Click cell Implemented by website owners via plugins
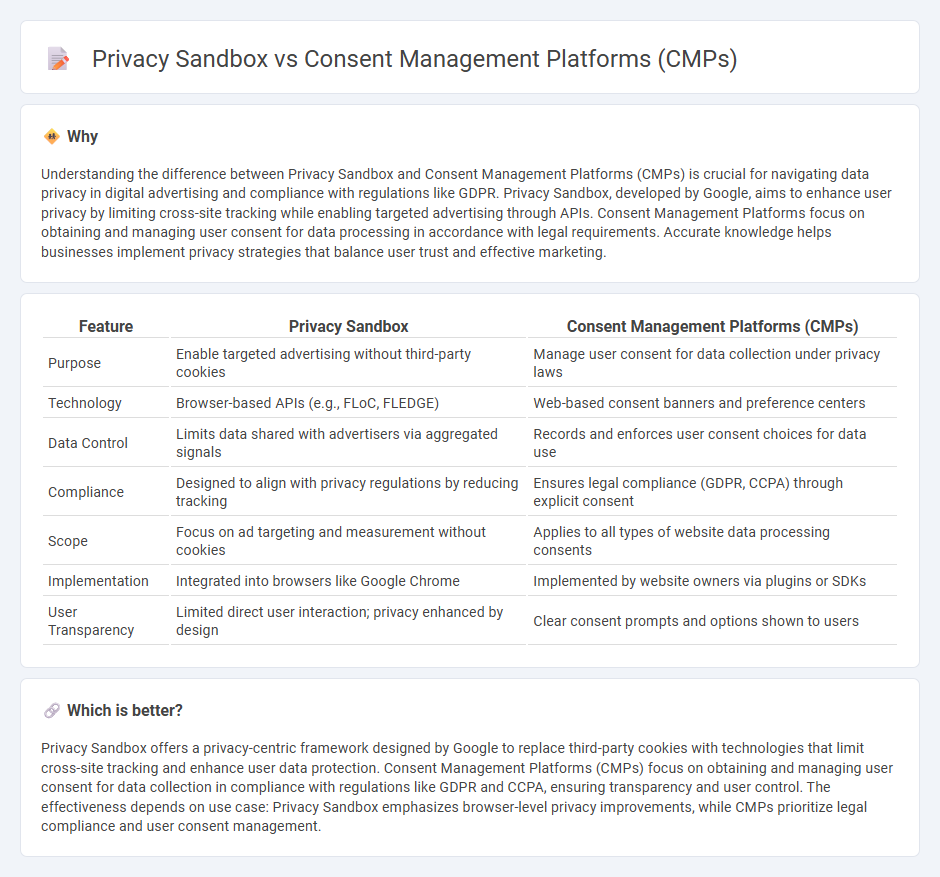This screenshot has height=877, width=940. [712, 581]
